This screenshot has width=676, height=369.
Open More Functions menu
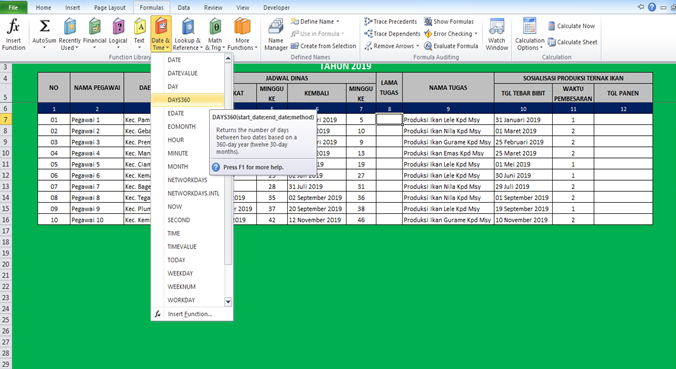click(242, 35)
